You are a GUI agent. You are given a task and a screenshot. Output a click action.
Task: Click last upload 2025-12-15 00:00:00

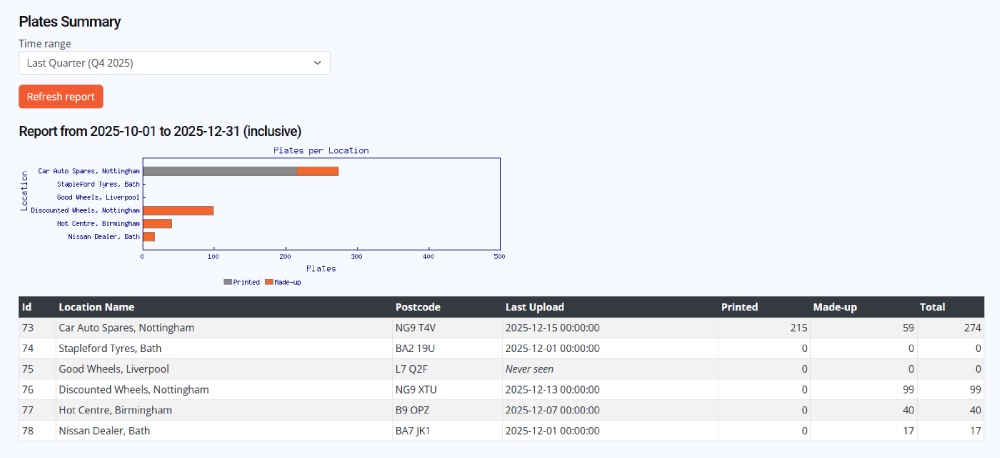click(552, 328)
